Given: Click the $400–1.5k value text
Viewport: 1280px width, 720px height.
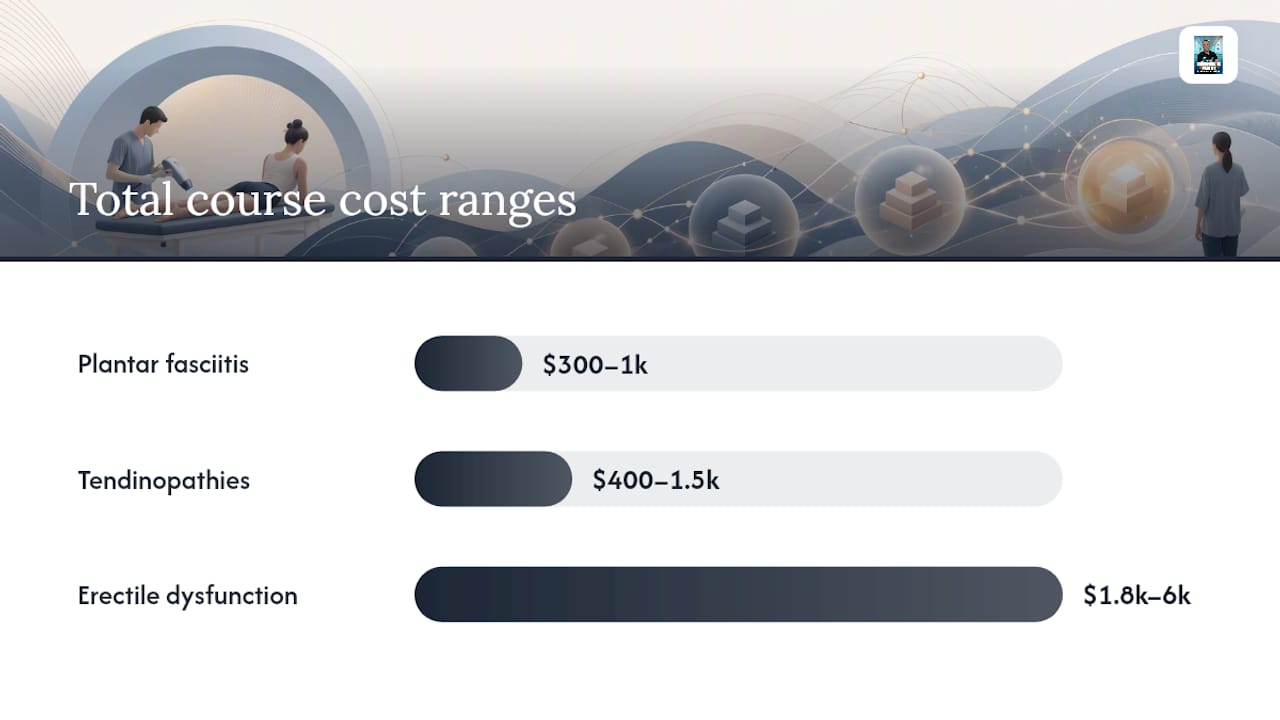Looking at the screenshot, I should coord(656,480).
